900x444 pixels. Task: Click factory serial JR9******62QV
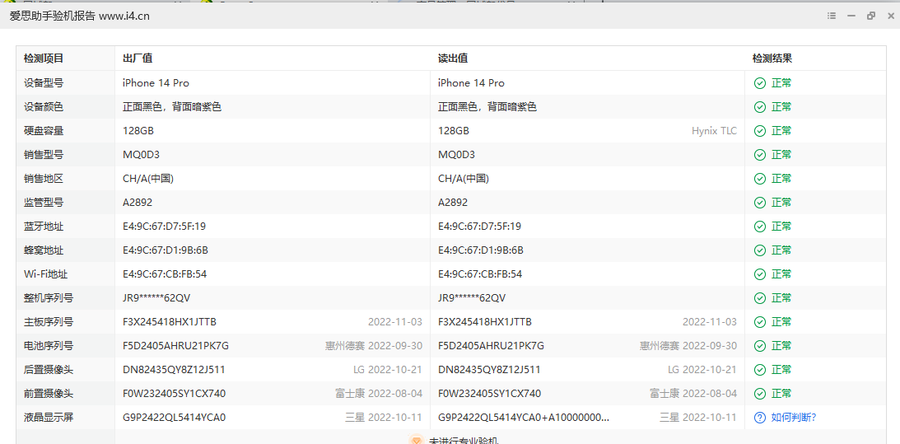pos(156,298)
